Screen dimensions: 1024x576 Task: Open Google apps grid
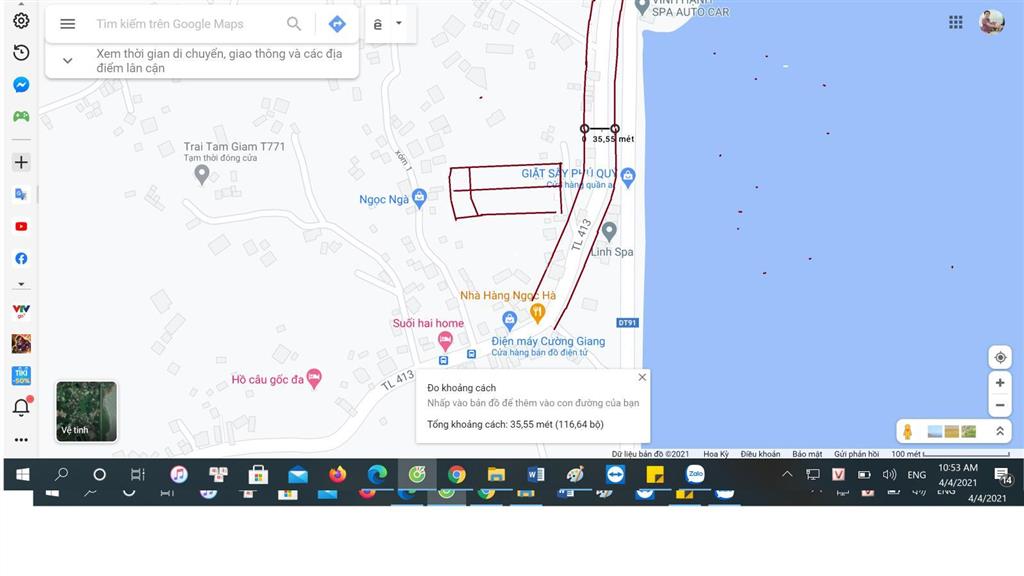(x=956, y=22)
